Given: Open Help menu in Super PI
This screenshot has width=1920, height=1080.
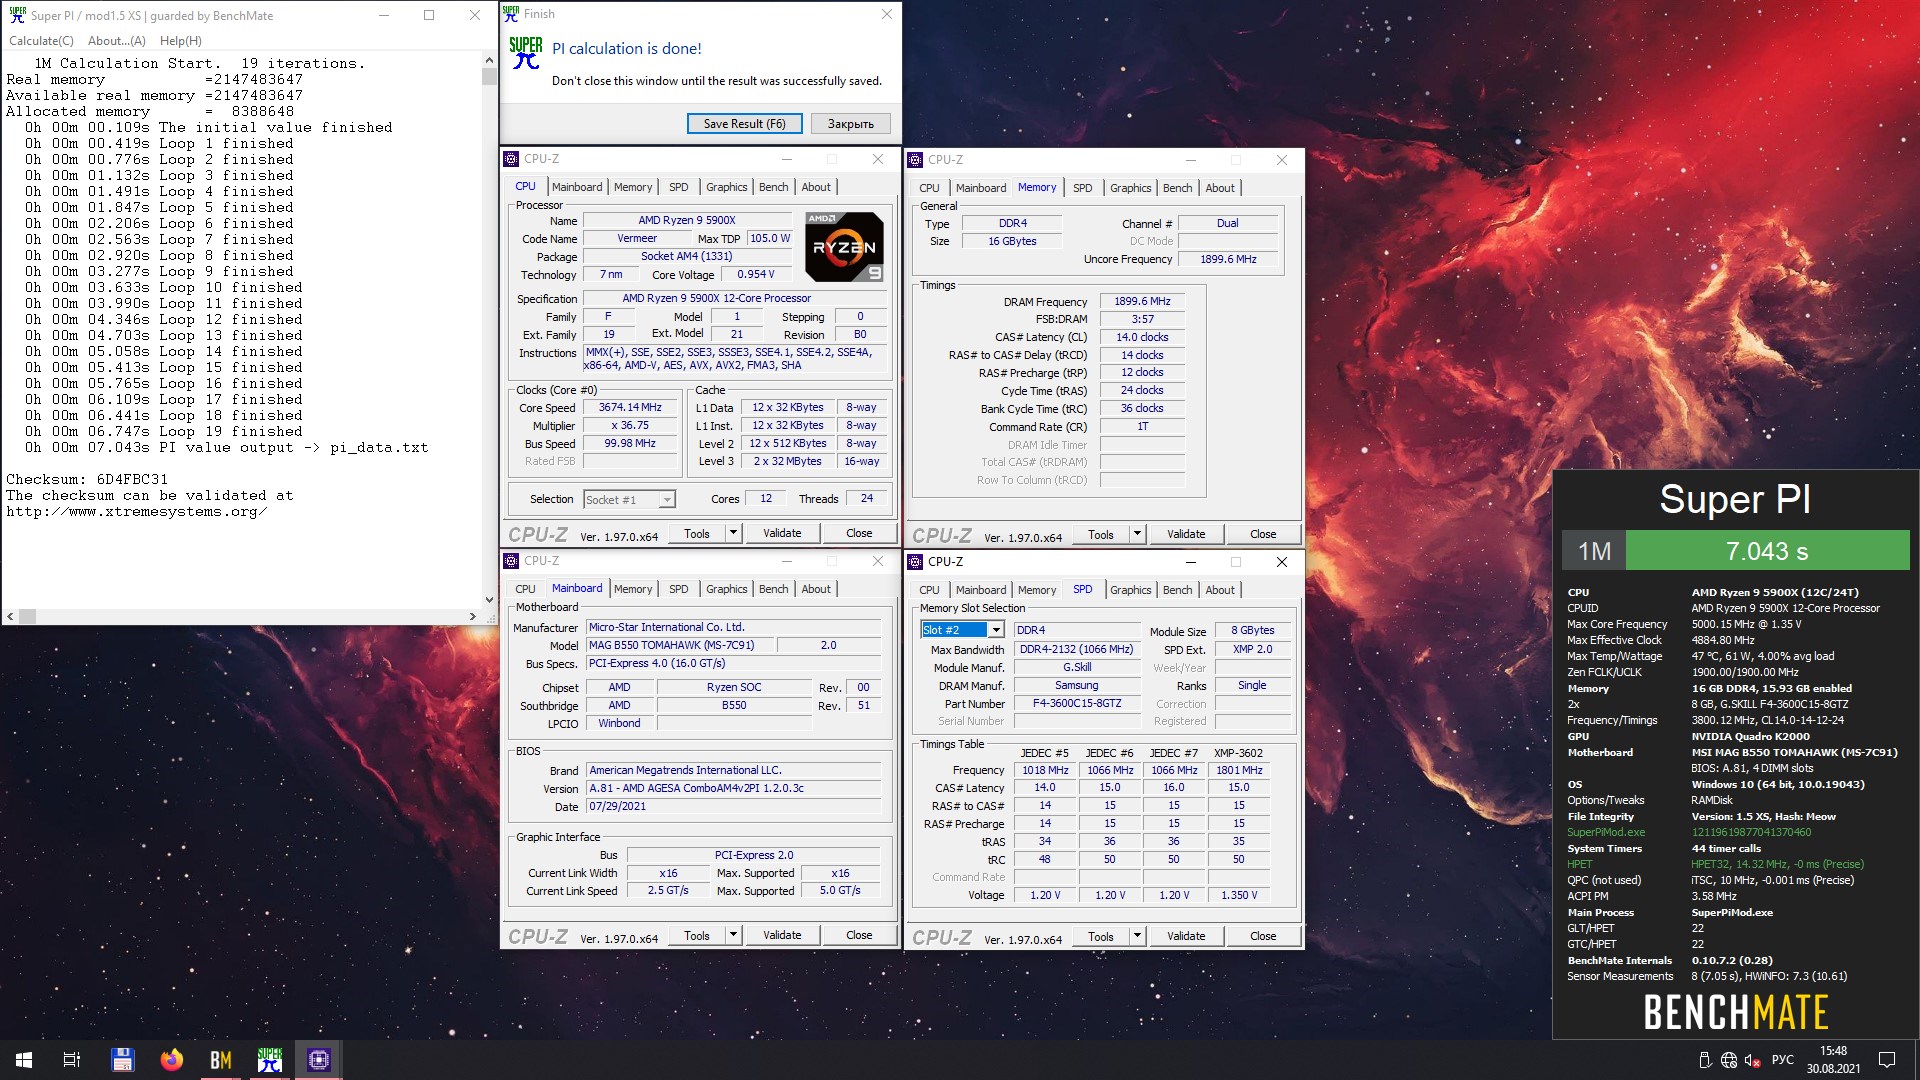Looking at the screenshot, I should tap(181, 41).
